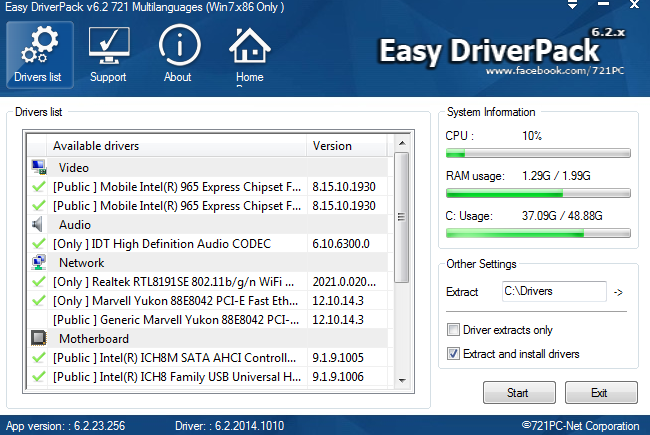Click the CPU usage progress bar

(x=538, y=153)
